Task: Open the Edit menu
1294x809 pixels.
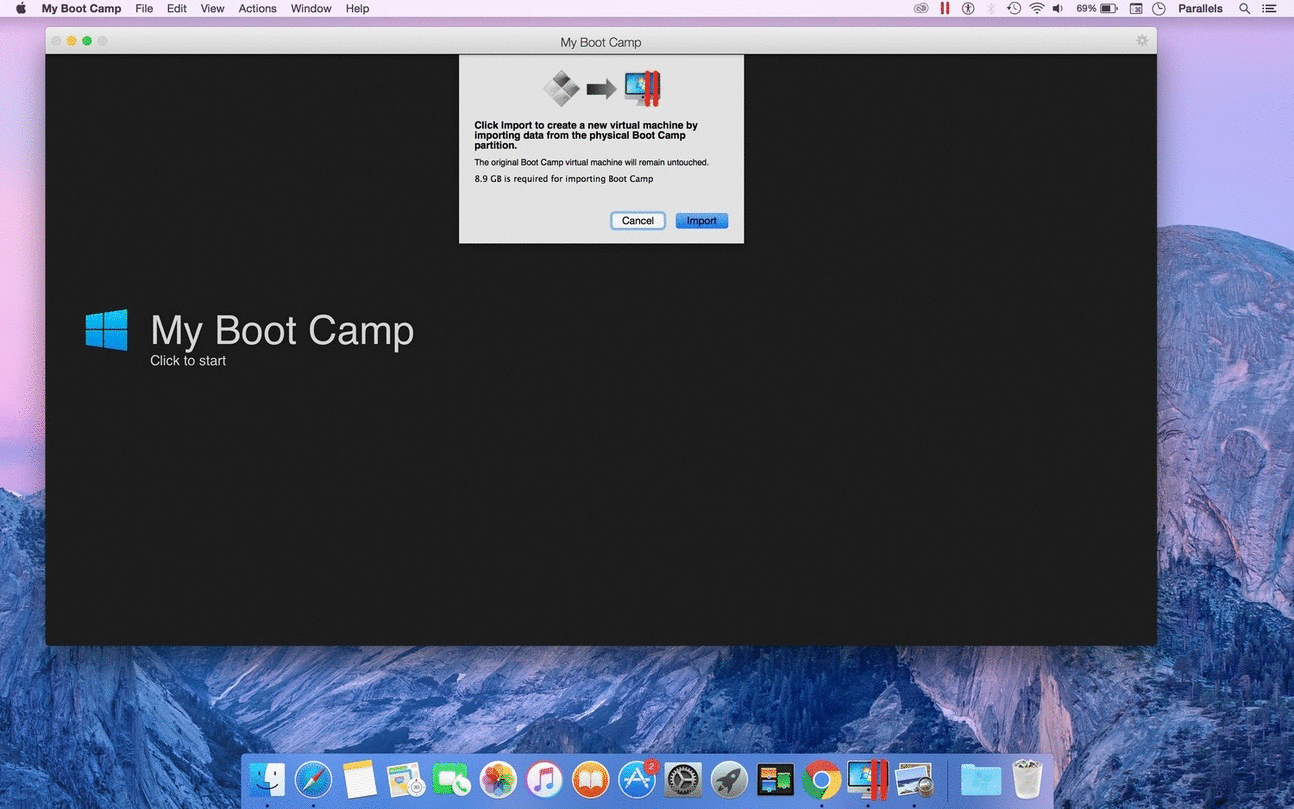Action: point(177,8)
